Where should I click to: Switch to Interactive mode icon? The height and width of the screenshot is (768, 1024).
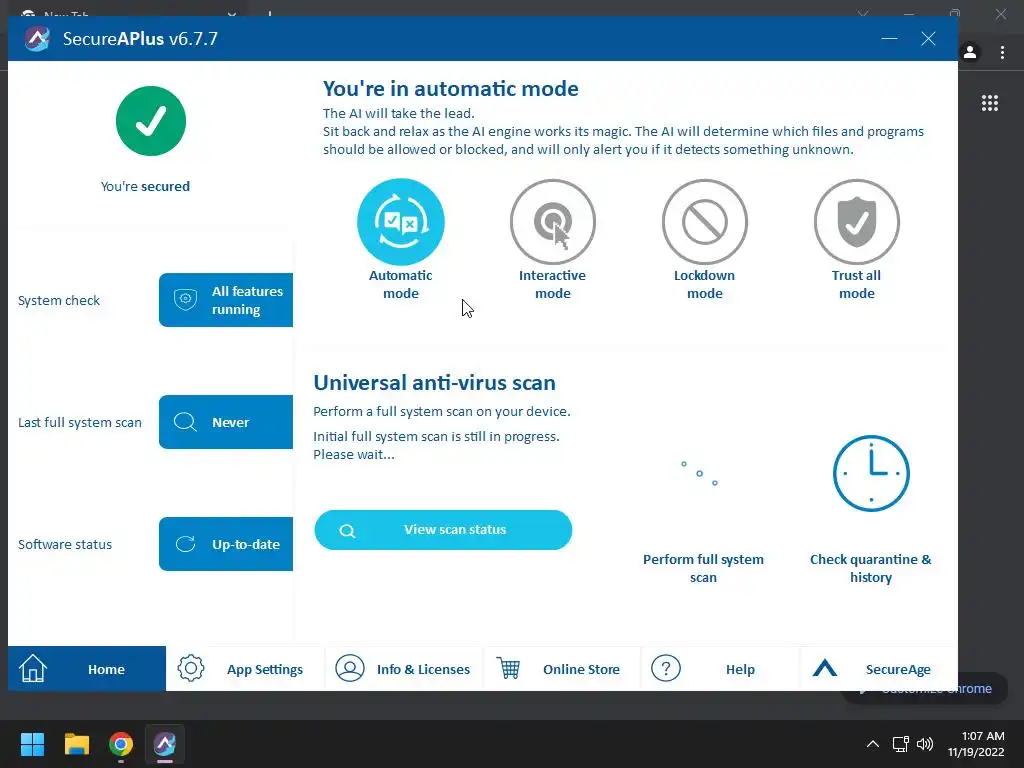552,222
